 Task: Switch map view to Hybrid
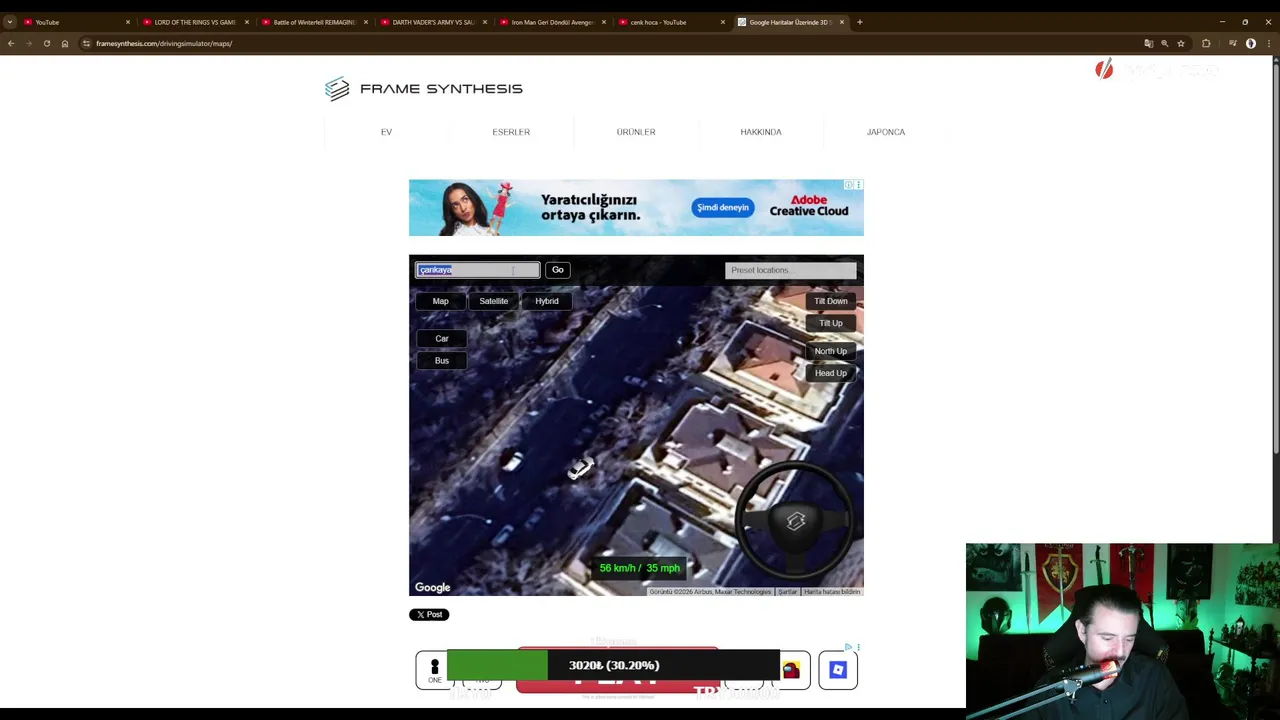[x=547, y=301]
